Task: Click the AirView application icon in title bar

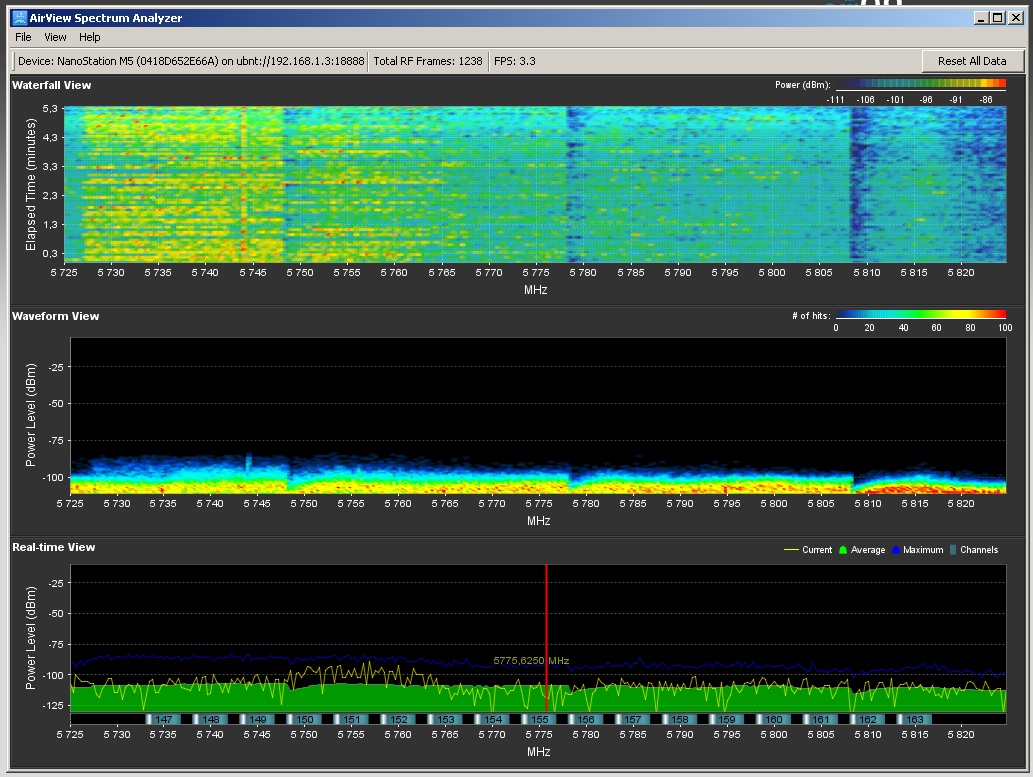Action: 20,18
